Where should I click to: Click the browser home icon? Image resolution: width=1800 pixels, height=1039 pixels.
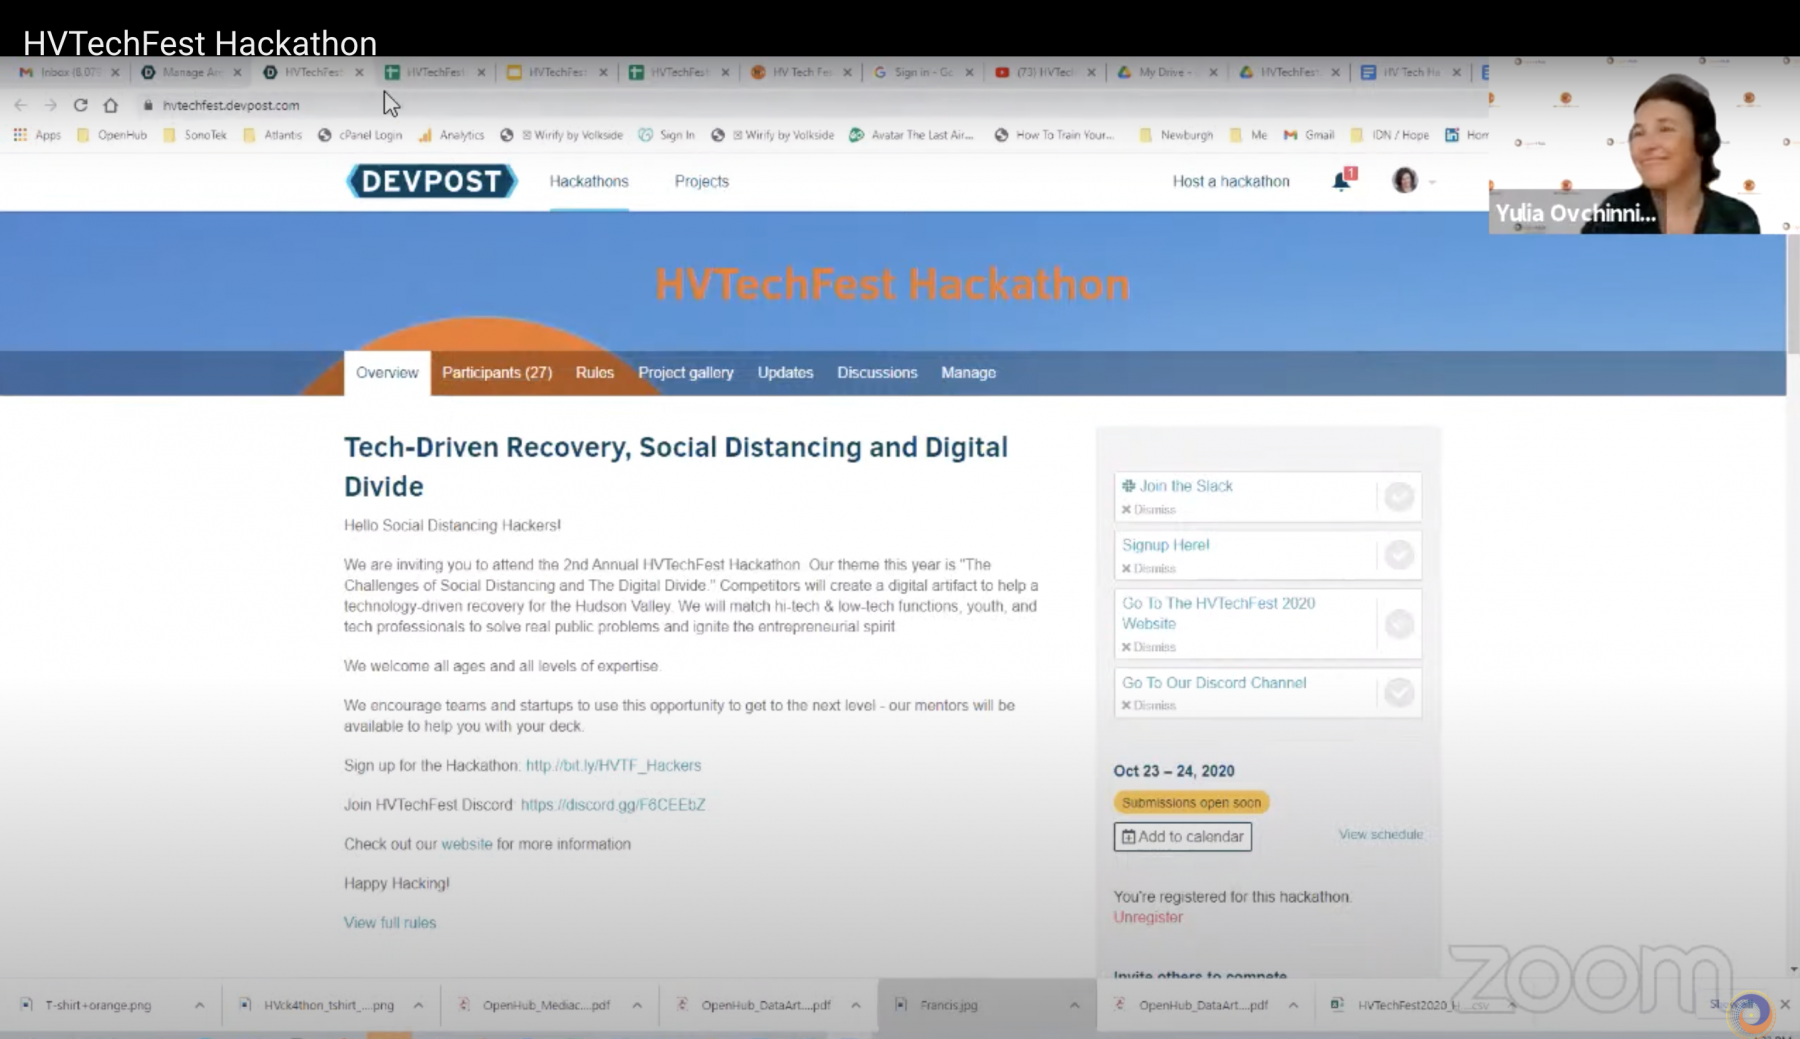click(111, 105)
